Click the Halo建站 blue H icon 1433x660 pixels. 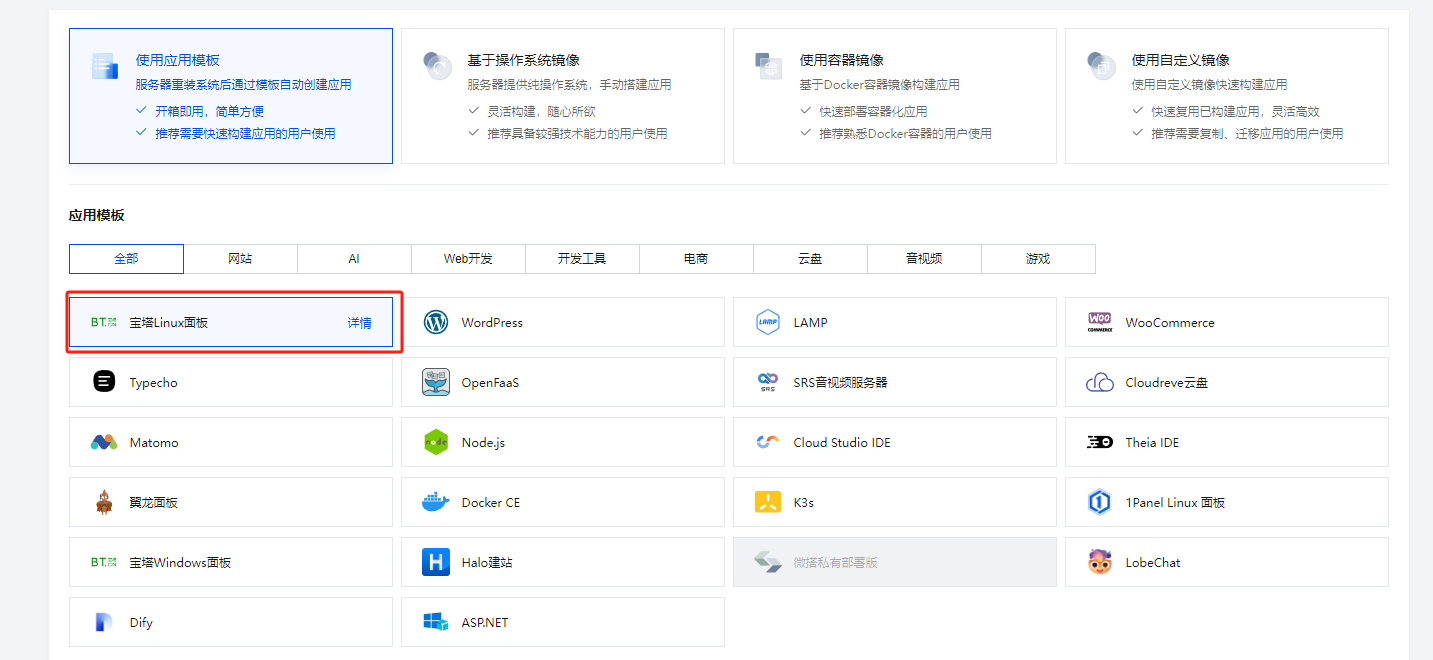[436, 562]
